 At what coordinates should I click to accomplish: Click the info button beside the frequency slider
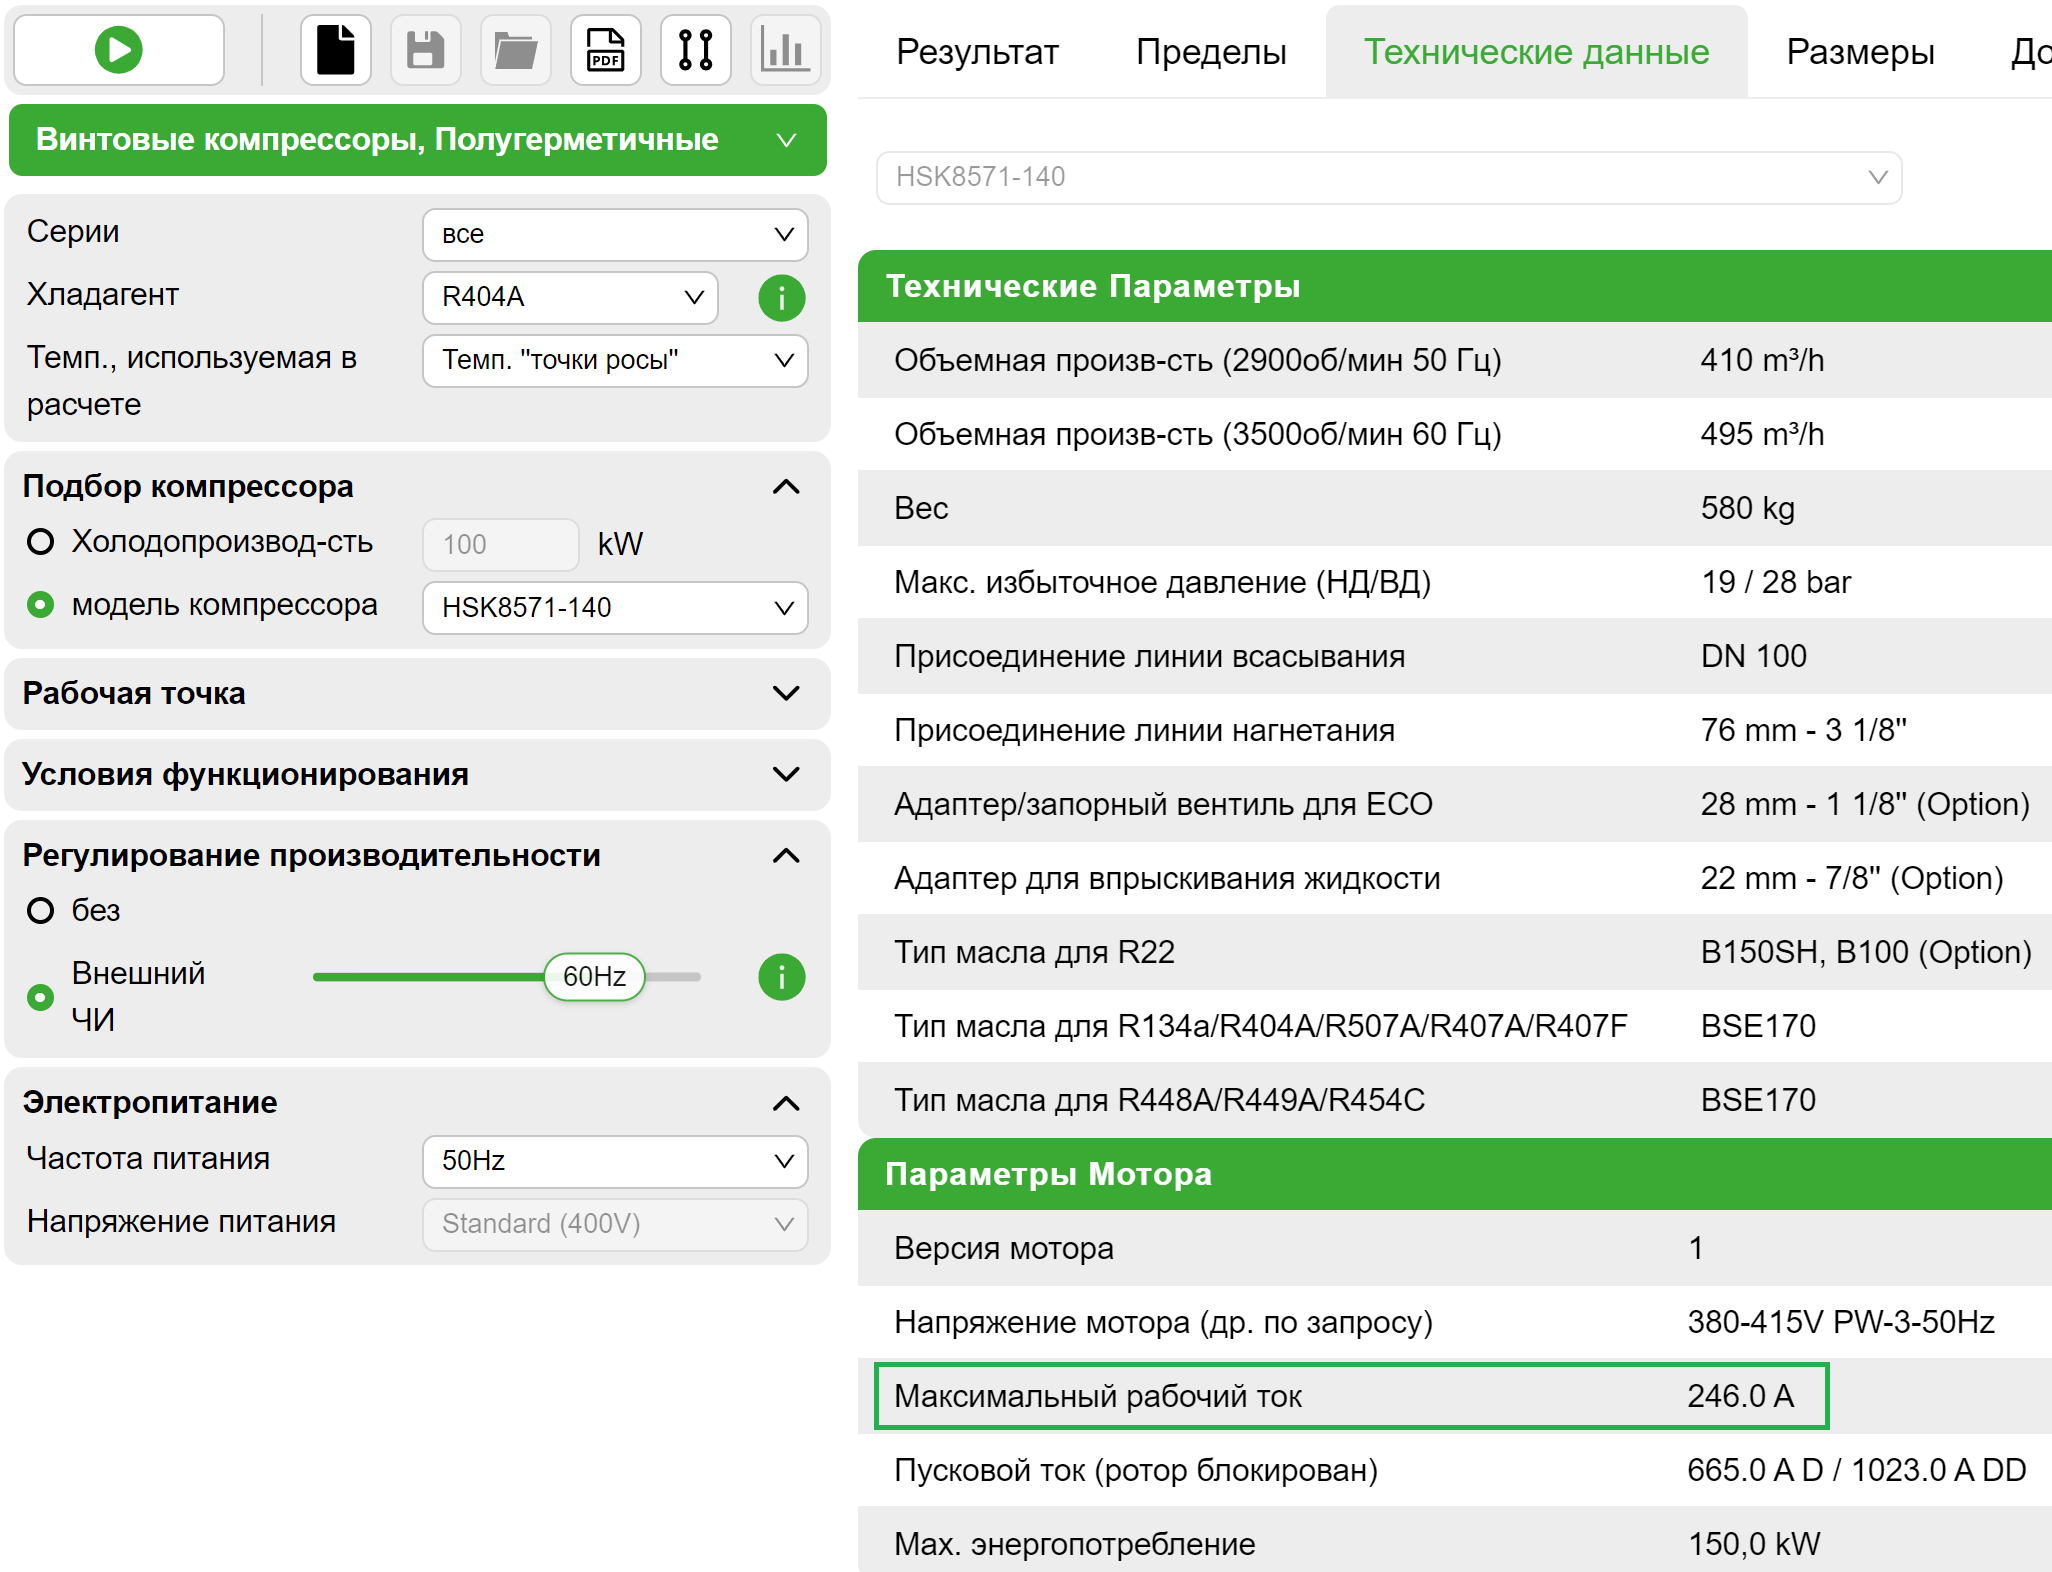coord(781,977)
